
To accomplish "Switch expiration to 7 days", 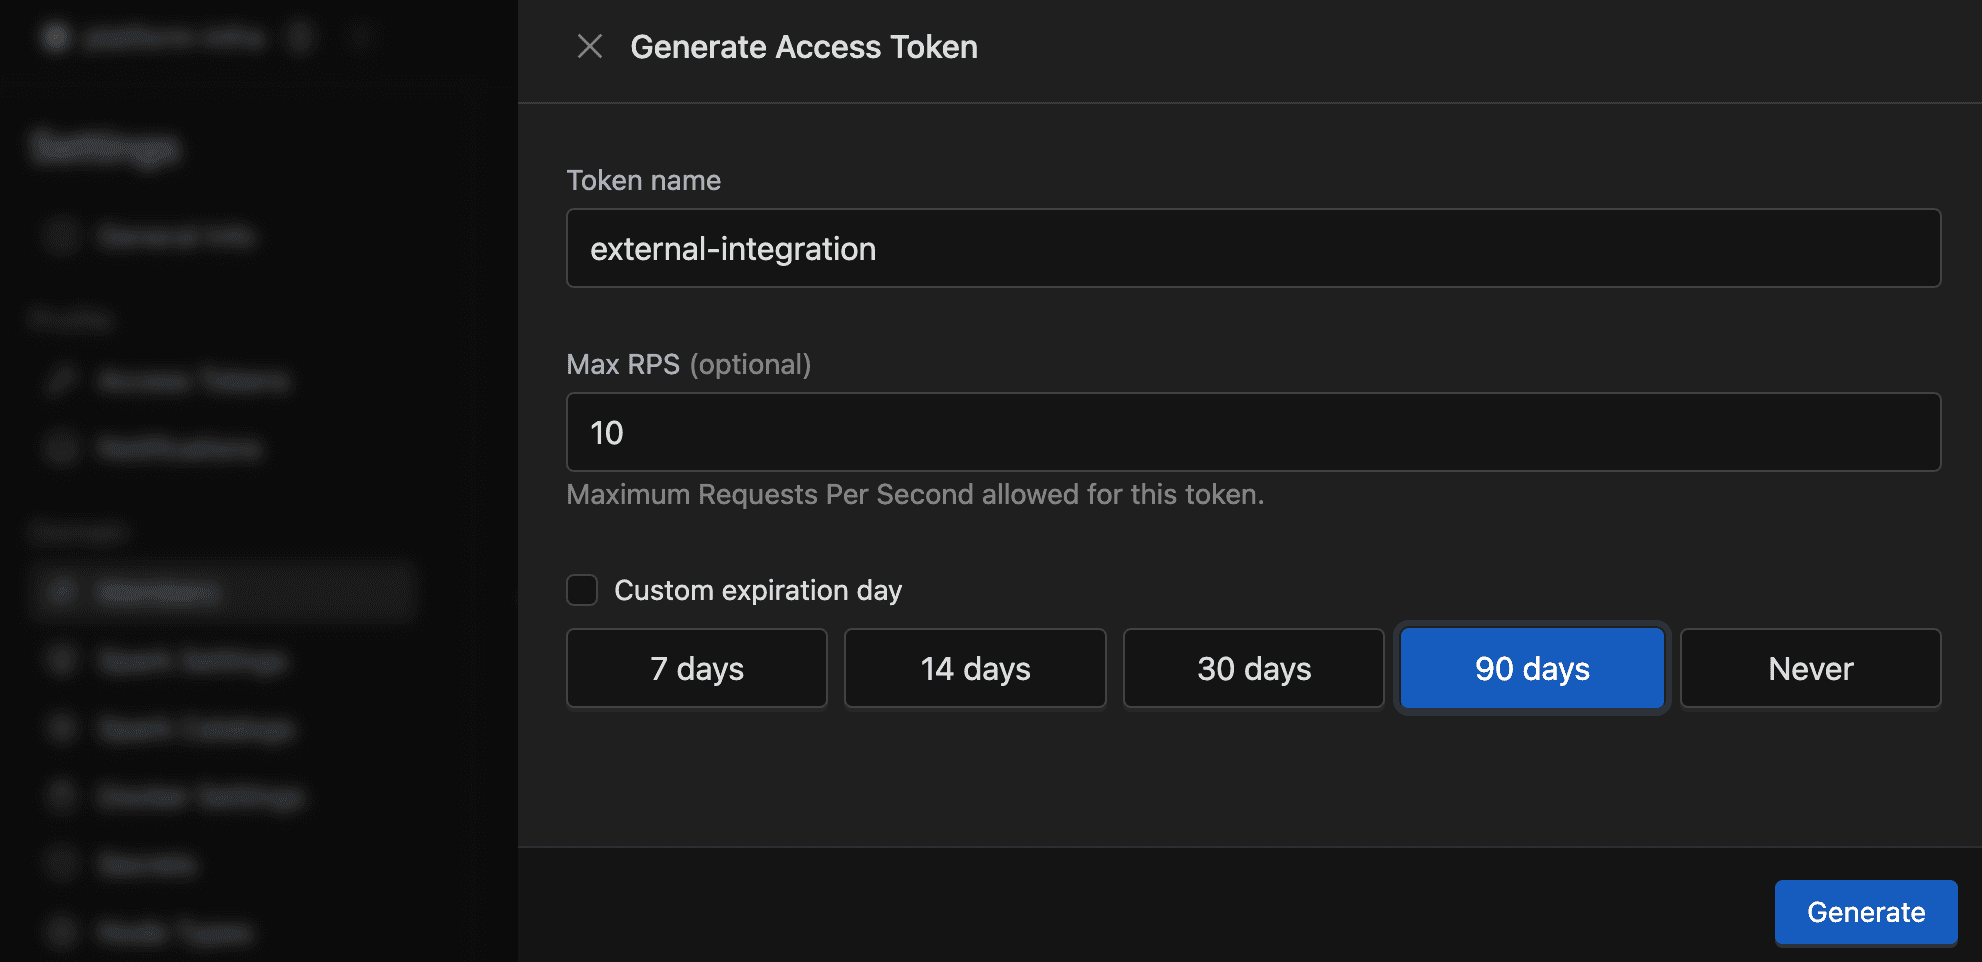I will 696,668.
